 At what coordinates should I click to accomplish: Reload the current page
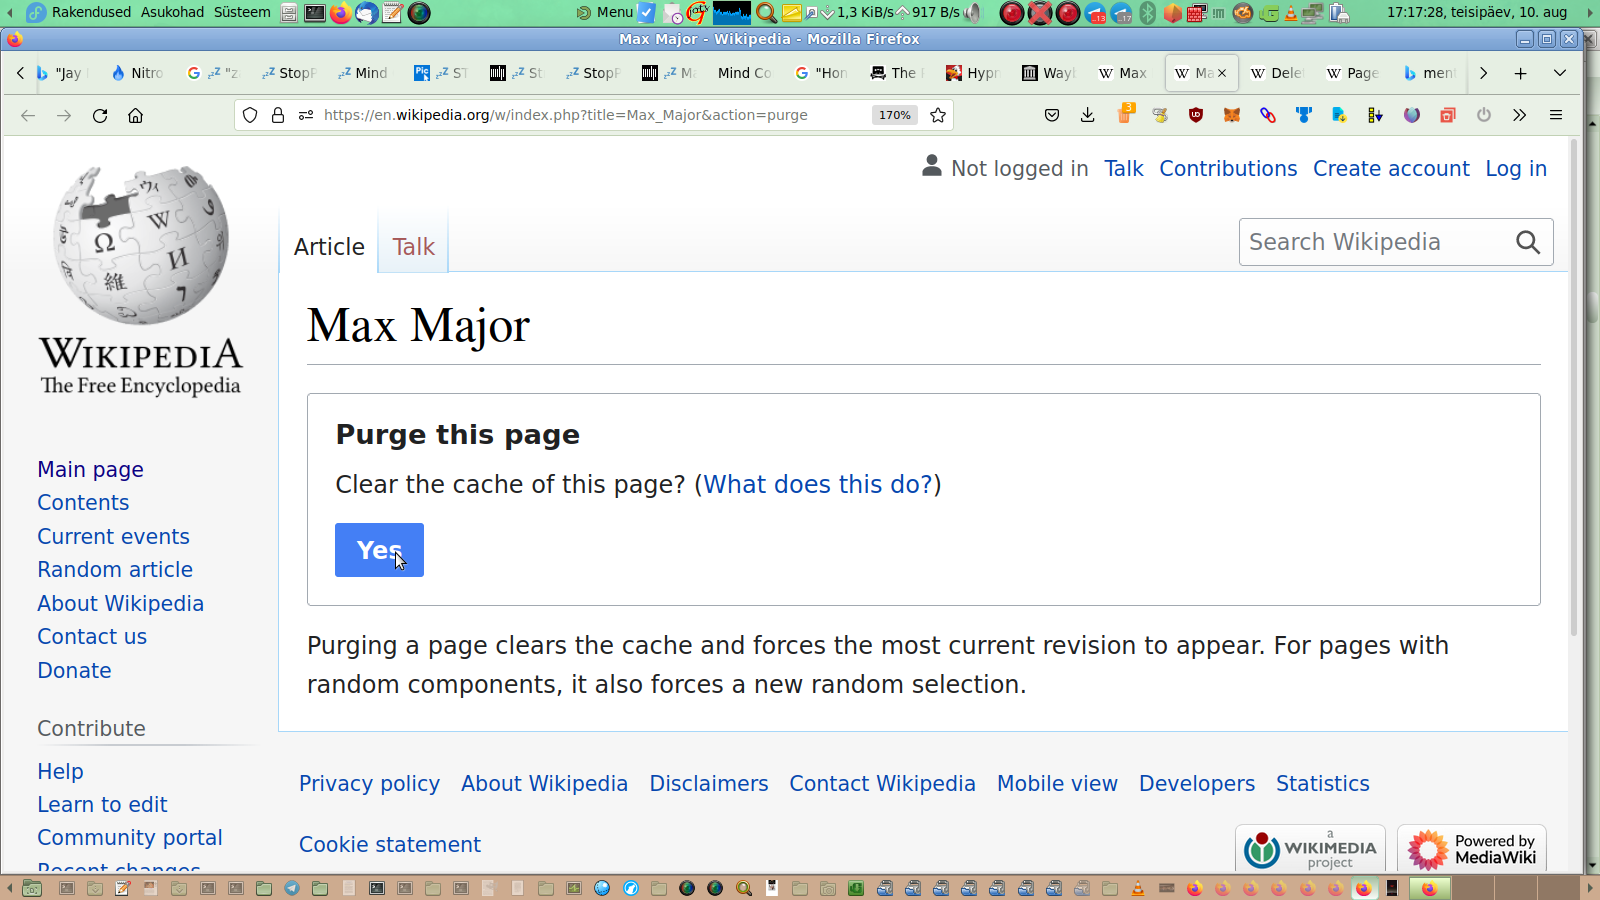click(100, 115)
